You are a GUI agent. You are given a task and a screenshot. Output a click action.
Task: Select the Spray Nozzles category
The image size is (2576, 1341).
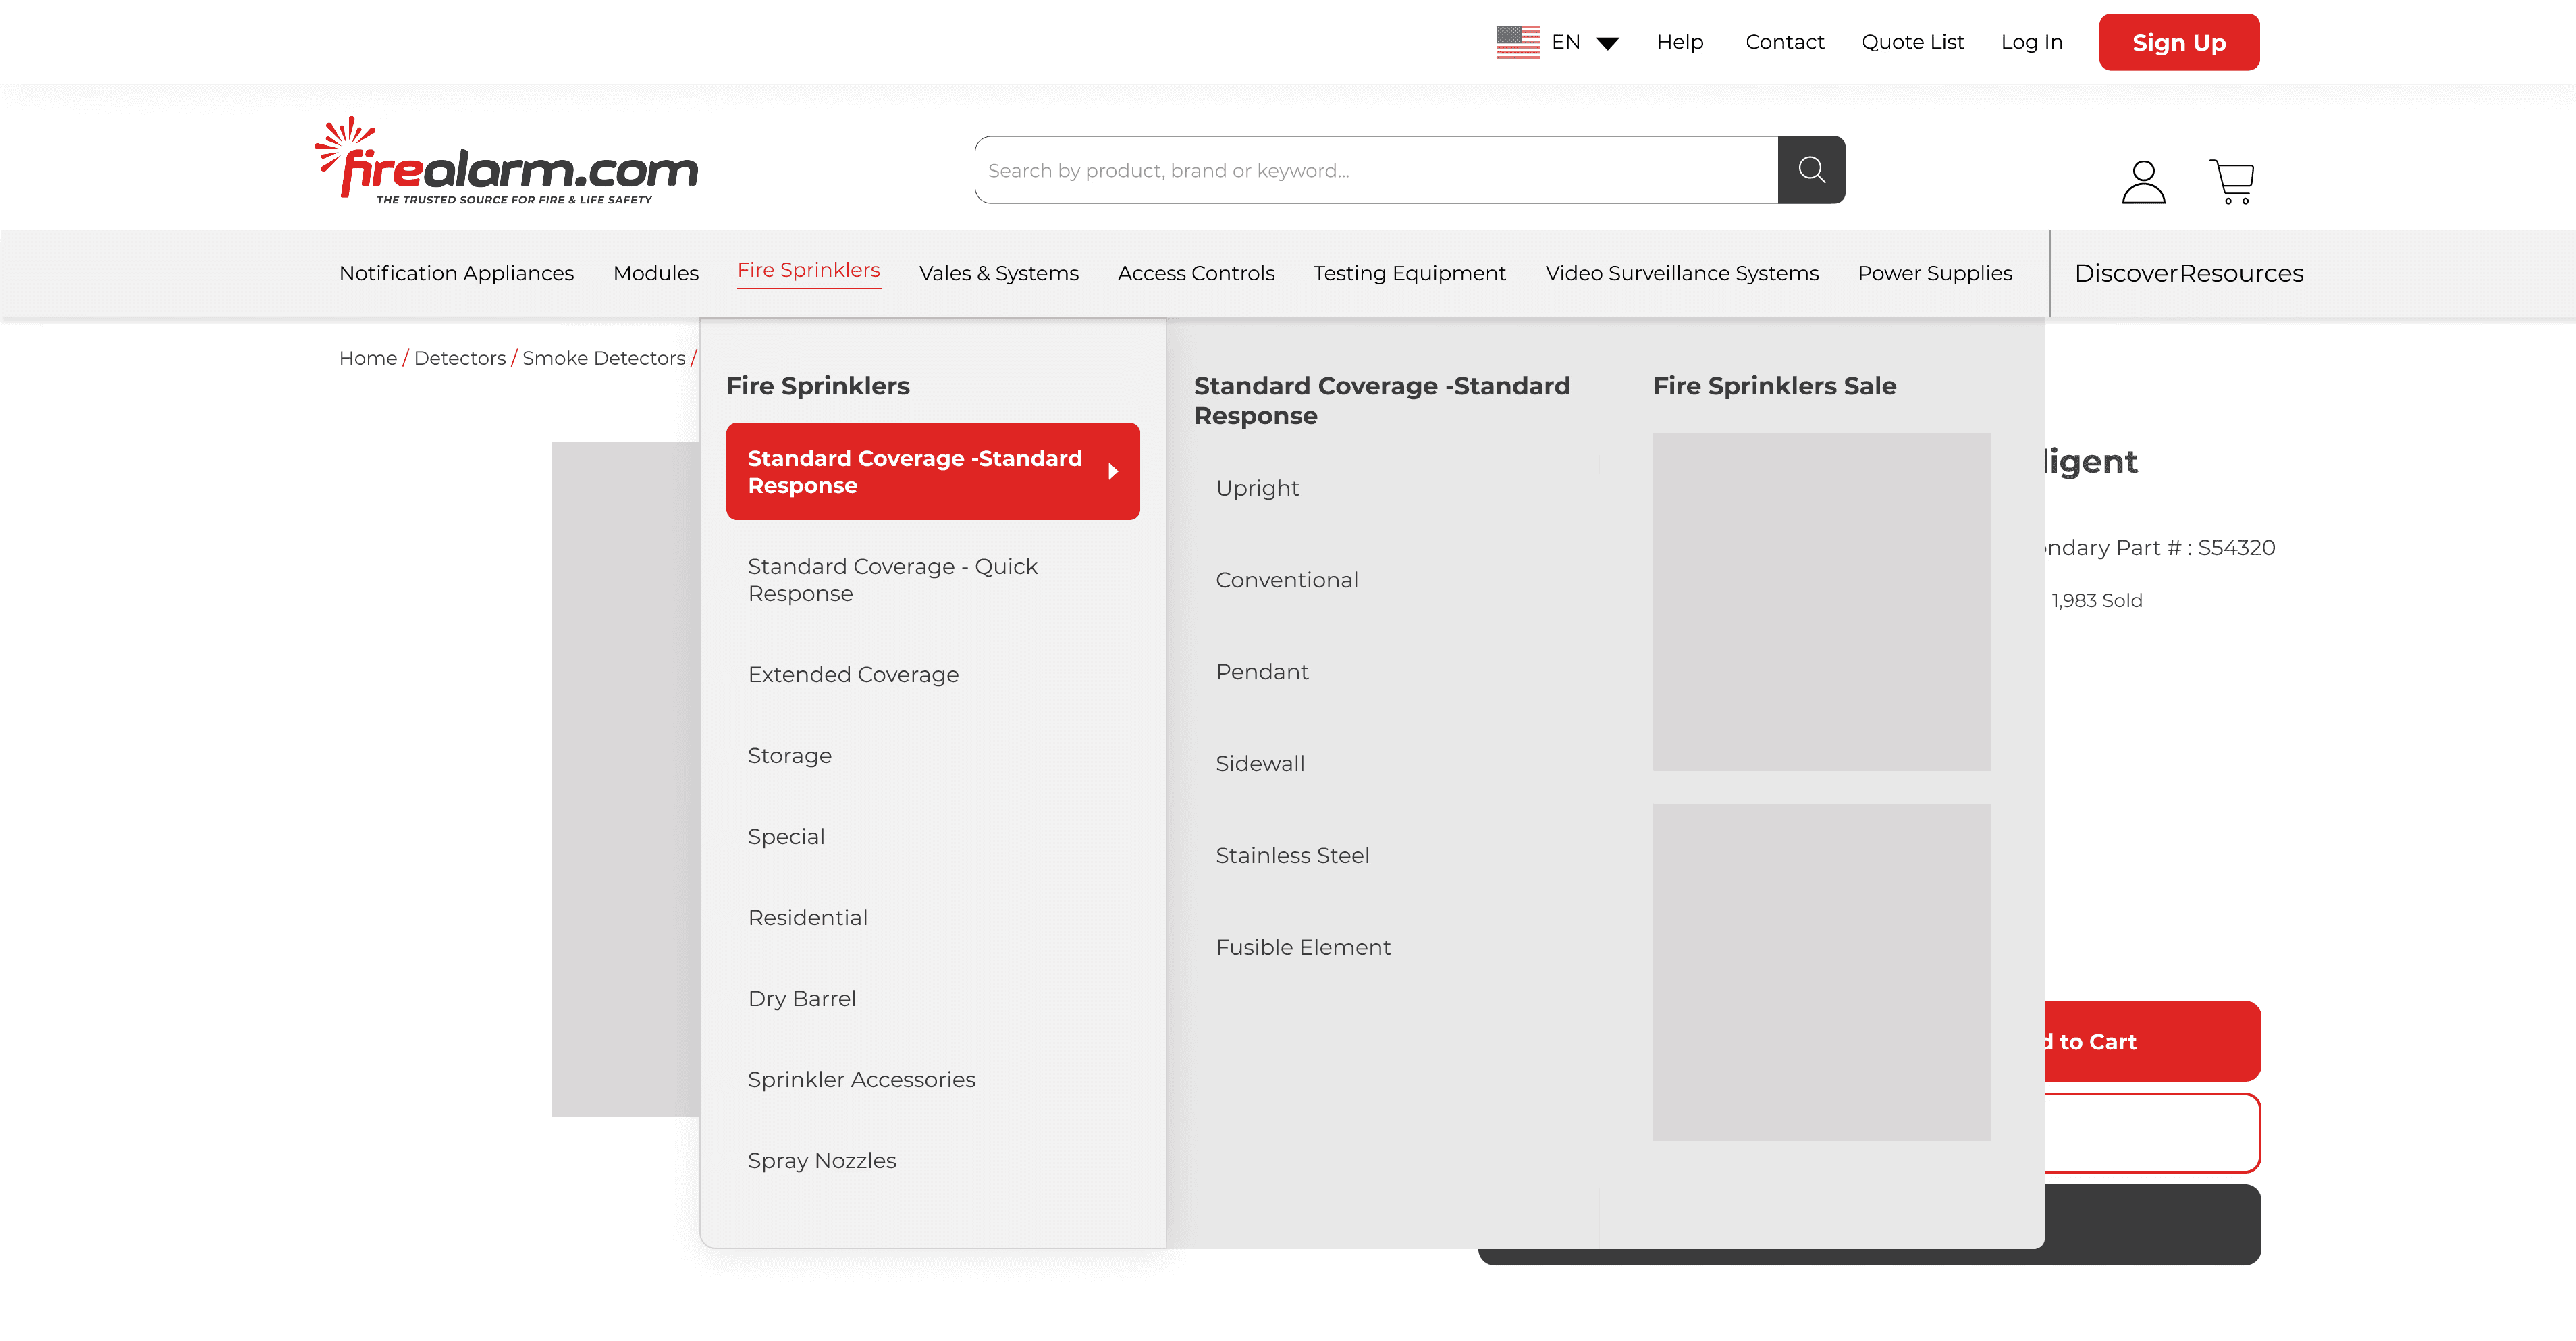tap(821, 1161)
